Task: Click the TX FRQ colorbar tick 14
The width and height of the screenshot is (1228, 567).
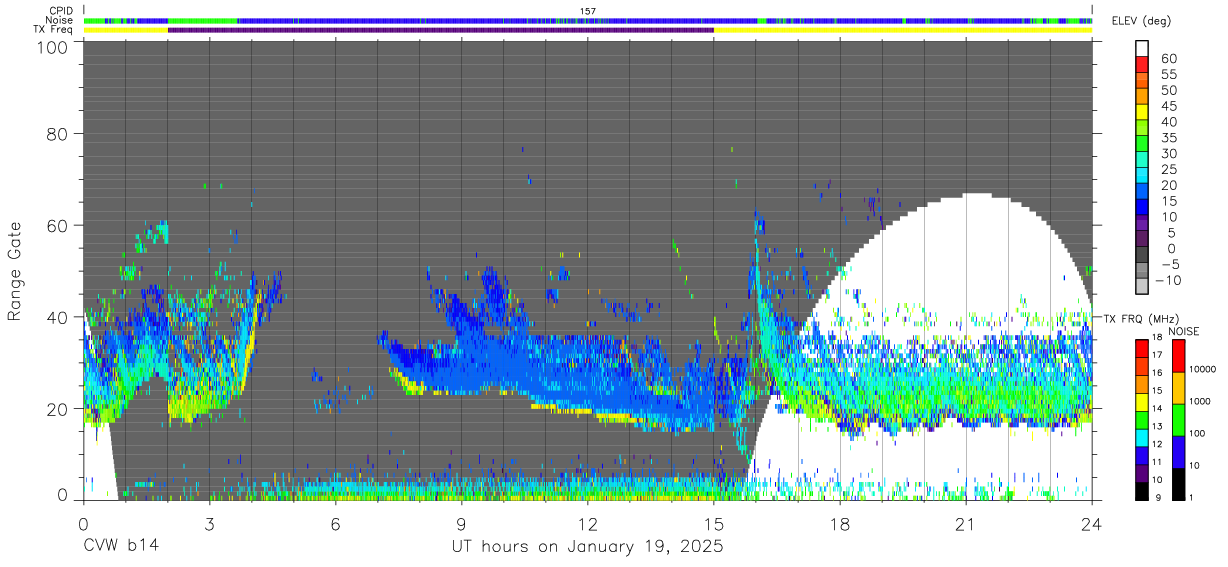Action: 1157,409
